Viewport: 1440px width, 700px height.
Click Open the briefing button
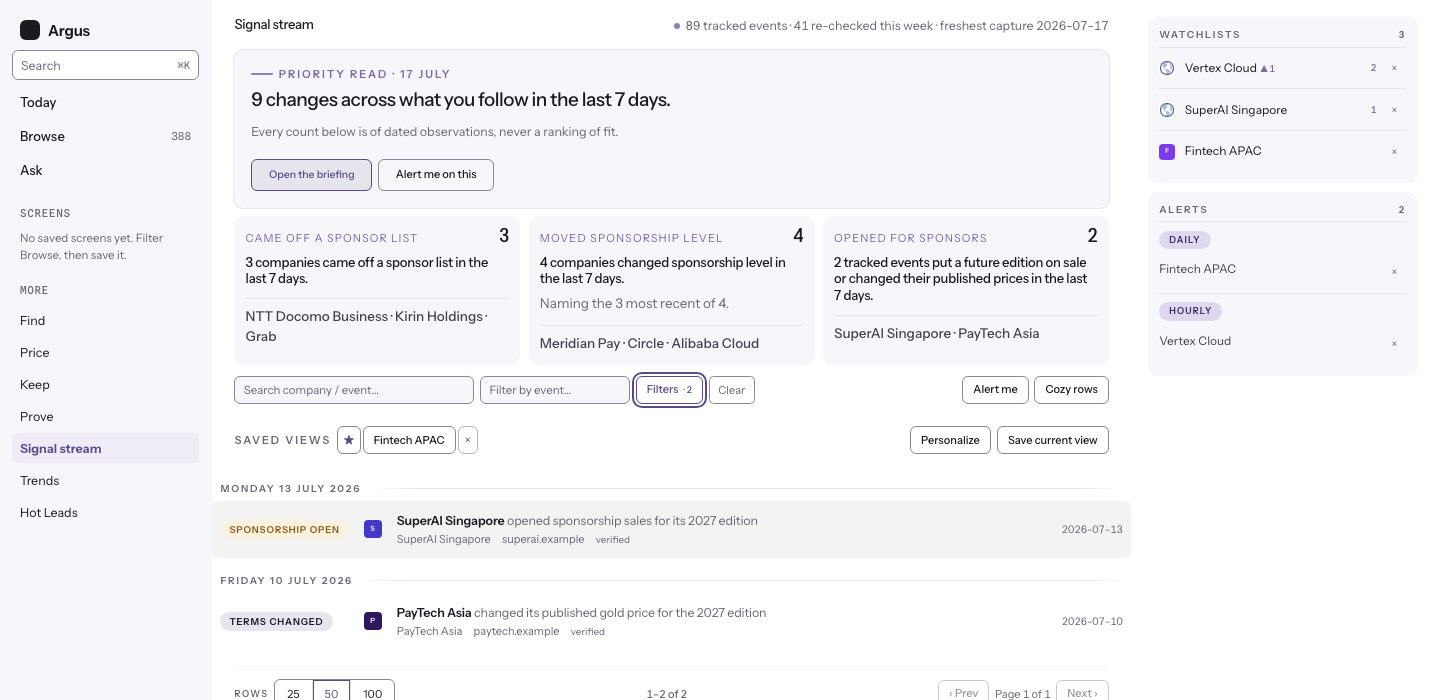point(312,175)
